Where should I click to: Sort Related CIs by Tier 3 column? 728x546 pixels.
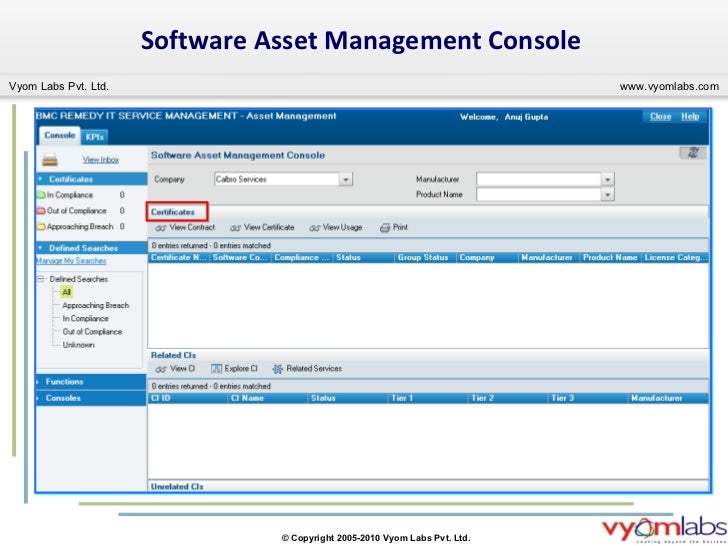[x=587, y=398]
